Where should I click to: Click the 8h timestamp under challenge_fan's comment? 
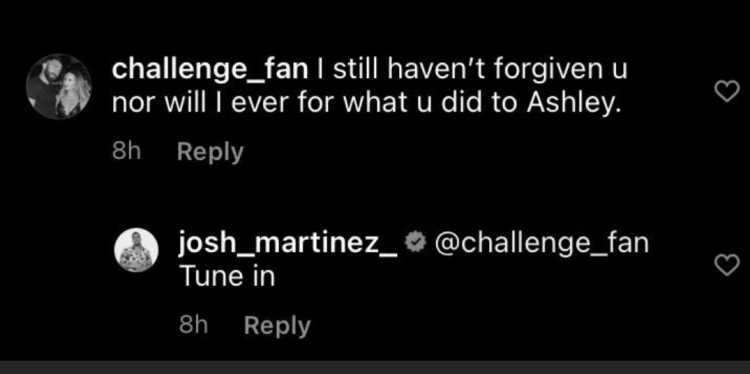pos(126,152)
